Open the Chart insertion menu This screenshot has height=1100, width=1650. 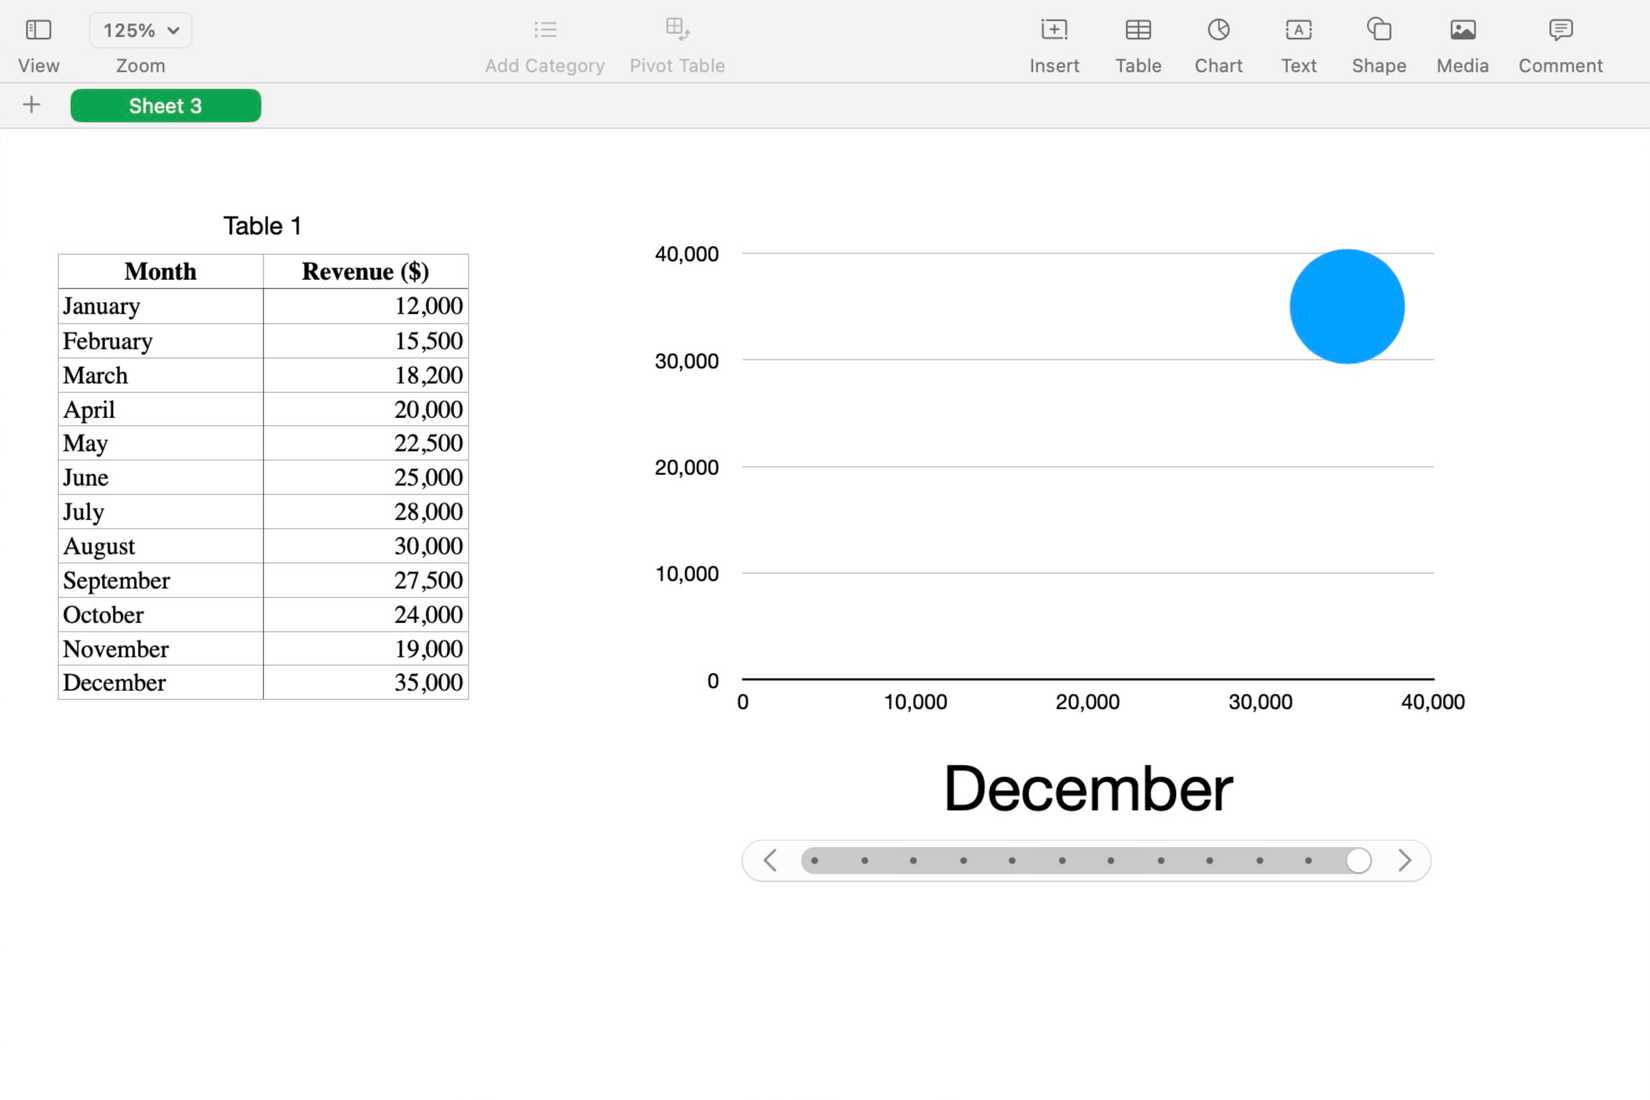1218,42
